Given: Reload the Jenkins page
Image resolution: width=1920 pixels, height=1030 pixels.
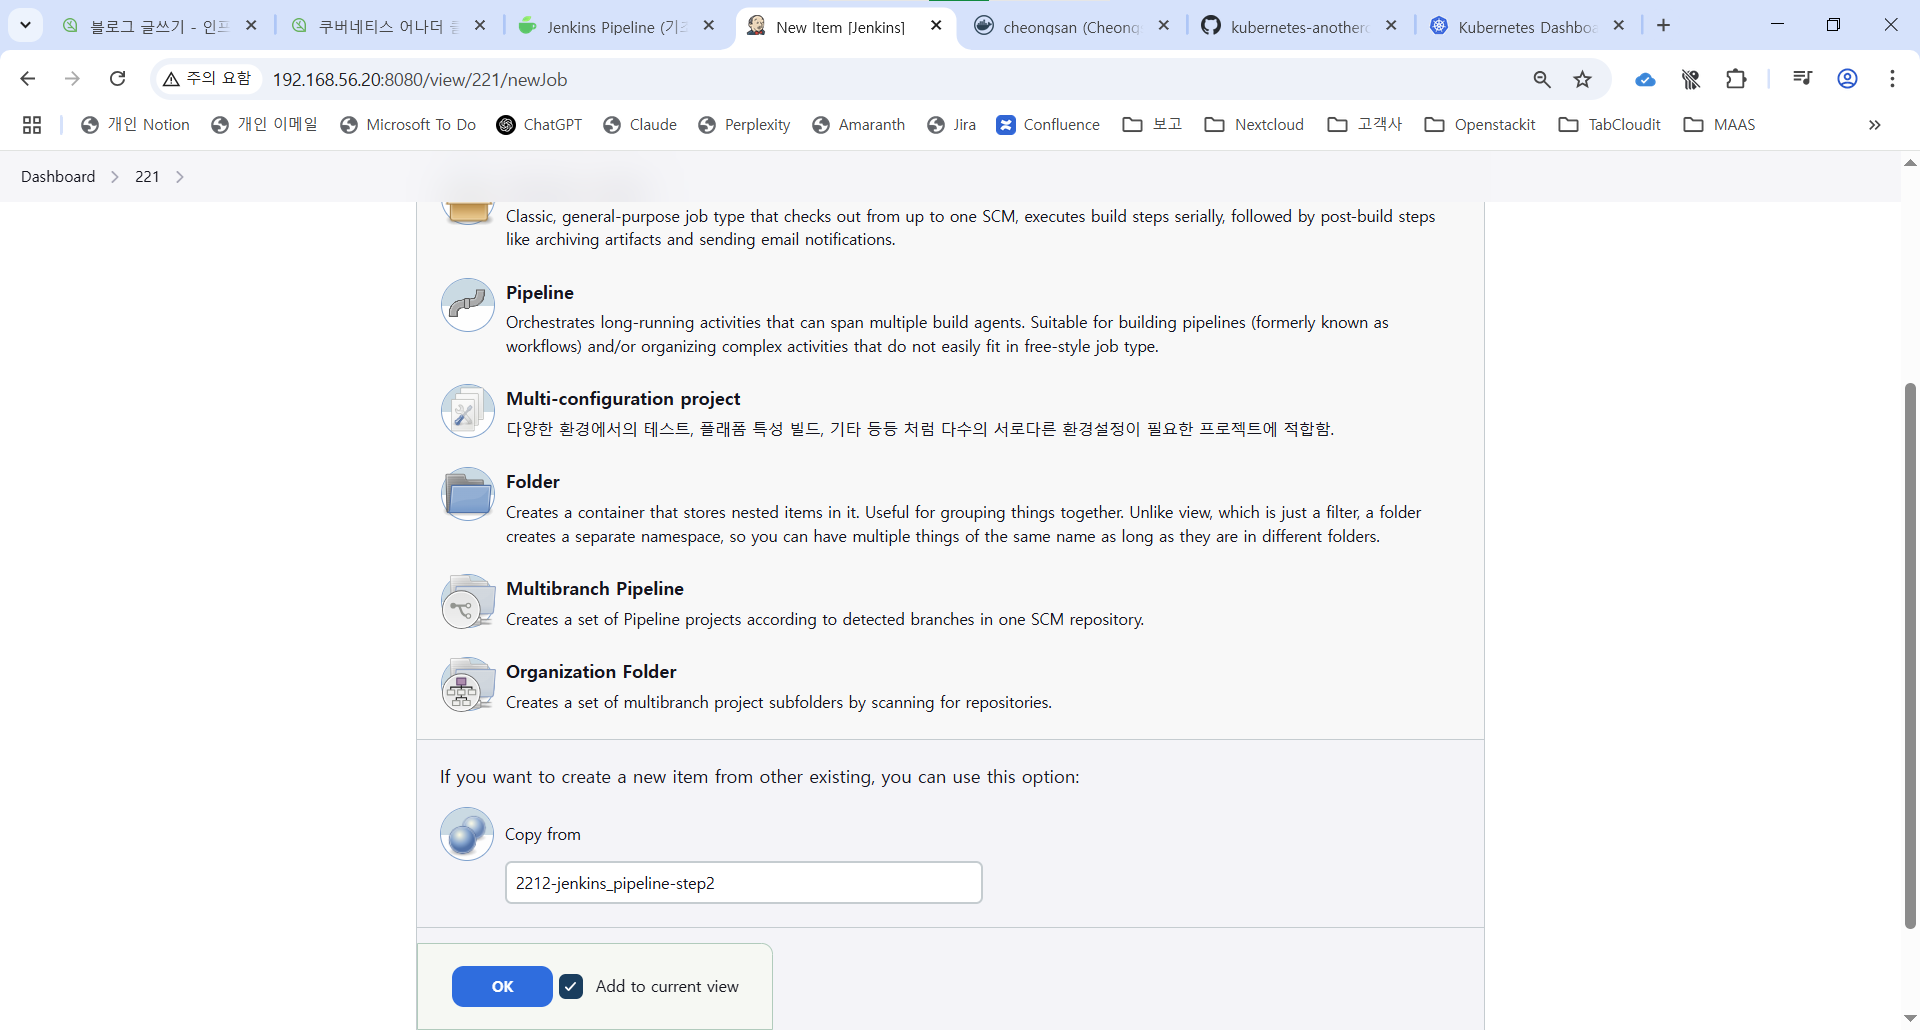Looking at the screenshot, I should 117,79.
